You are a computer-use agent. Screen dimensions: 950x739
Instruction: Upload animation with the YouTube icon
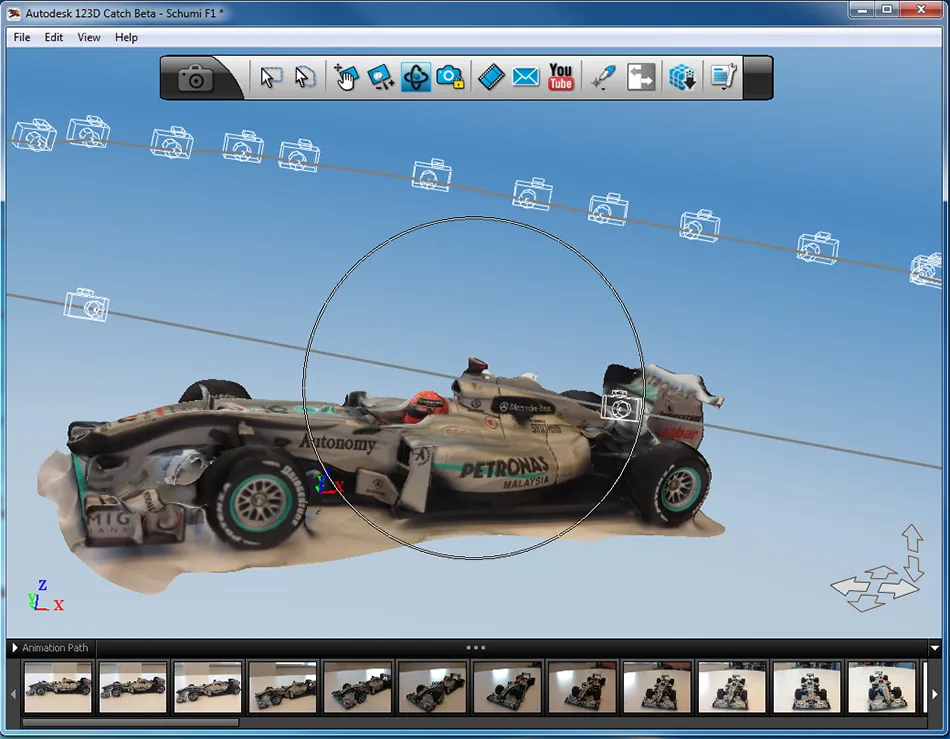[560, 77]
